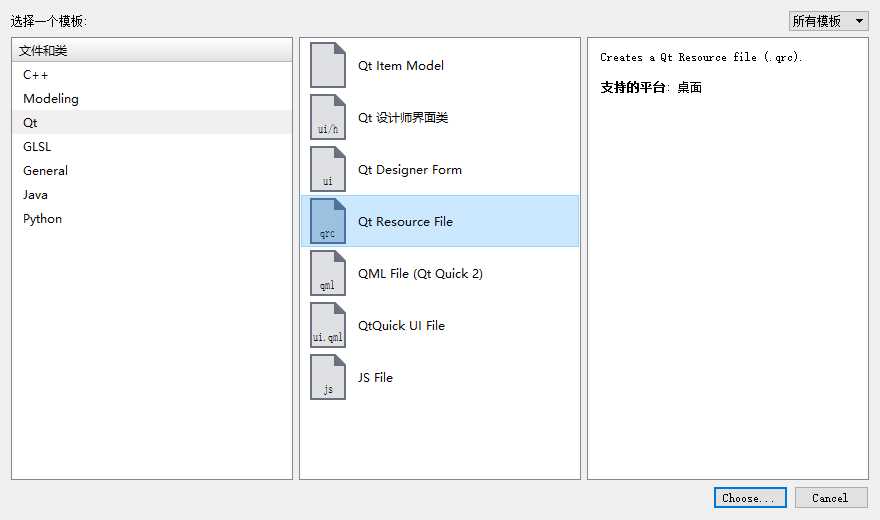880x520 pixels.
Task: Choose the Qt Resource File template label
Action: pos(405,222)
